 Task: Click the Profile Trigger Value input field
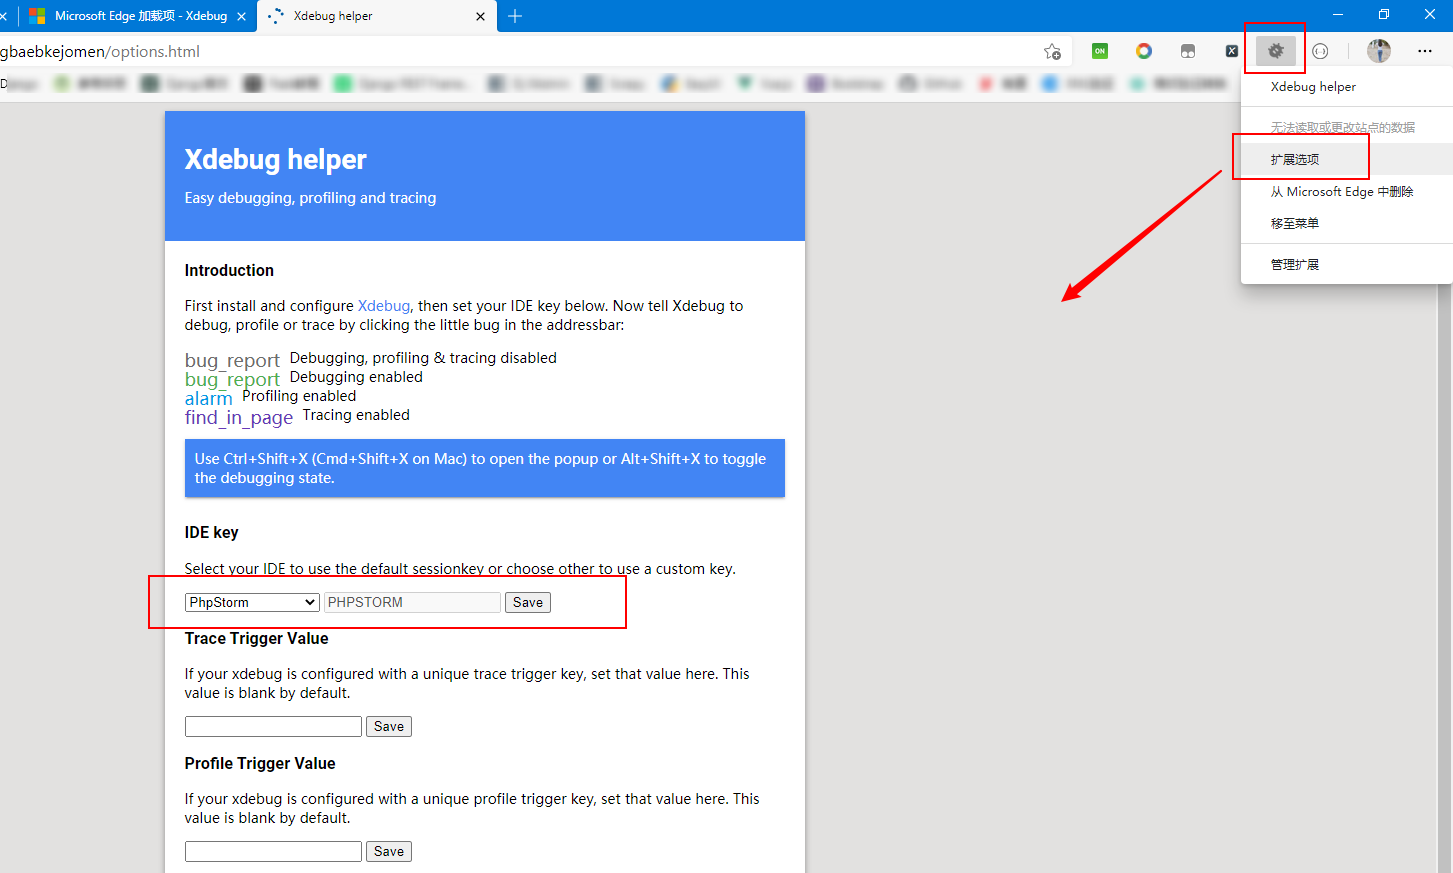(x=273, y=851)
